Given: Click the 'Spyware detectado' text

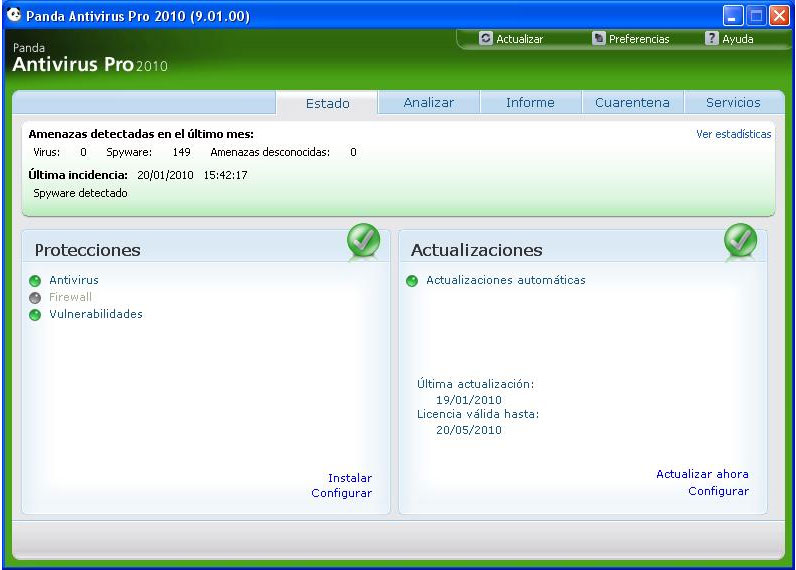Looking at the screenshot, I should coord(80,193).
